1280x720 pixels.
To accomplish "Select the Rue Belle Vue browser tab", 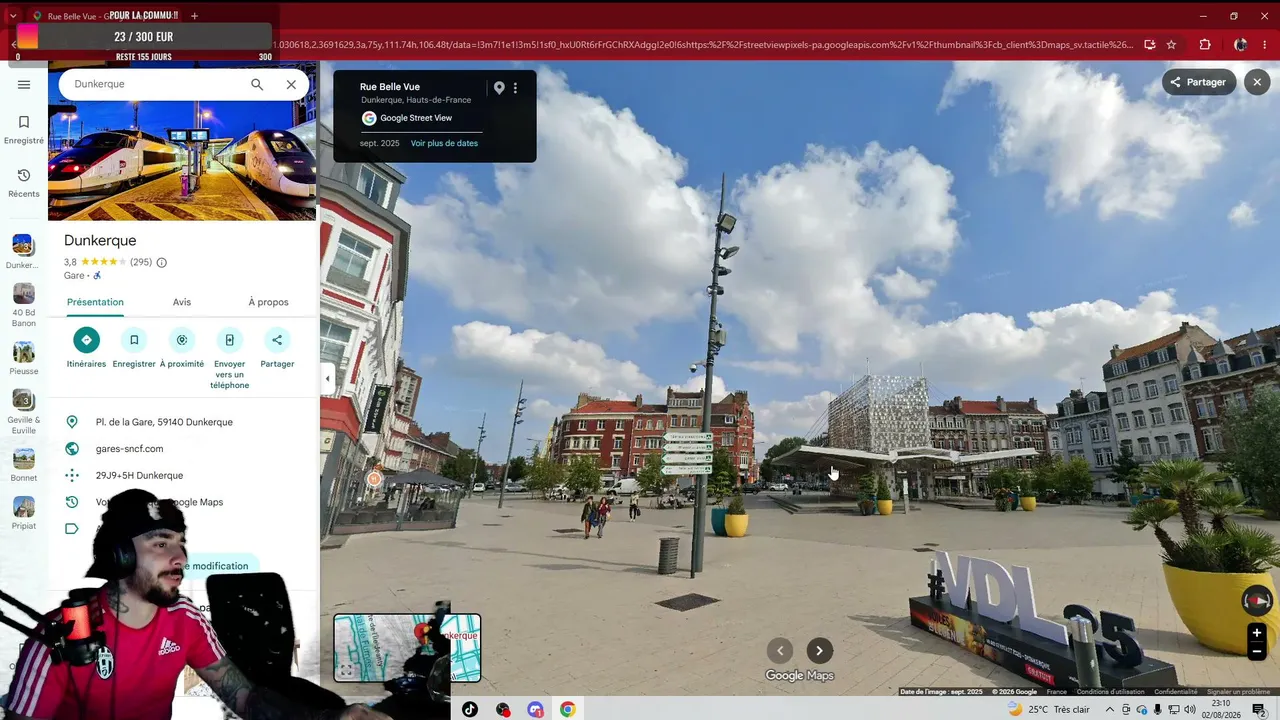I will [x=105, y=16].
